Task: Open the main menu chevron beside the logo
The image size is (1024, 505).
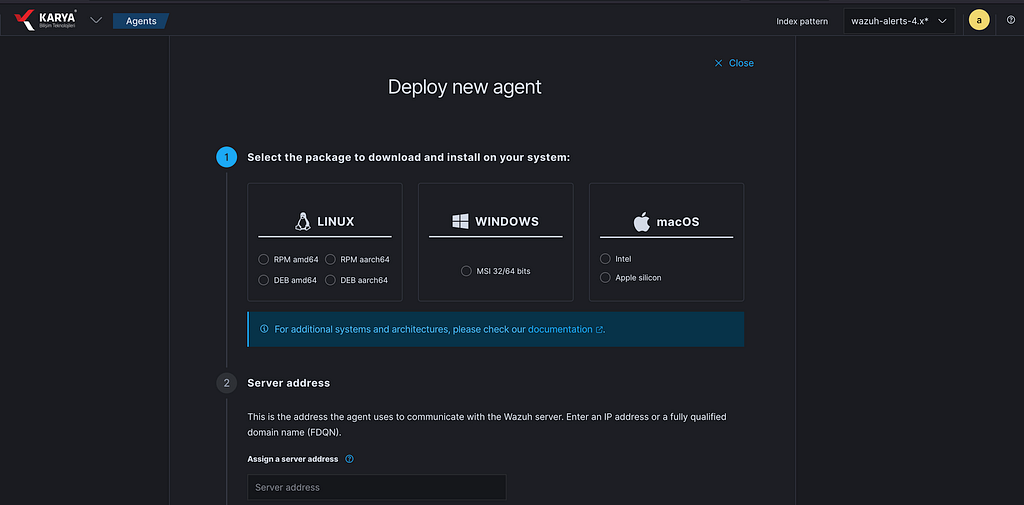Action: click(x=96, y=20)
